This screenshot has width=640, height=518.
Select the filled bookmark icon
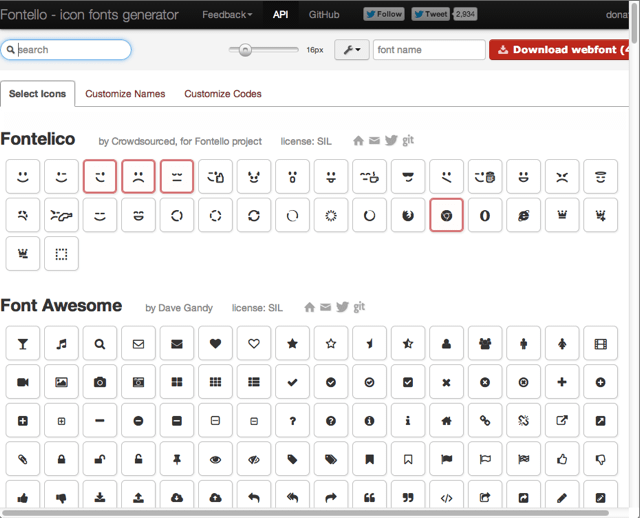point(369,459)
